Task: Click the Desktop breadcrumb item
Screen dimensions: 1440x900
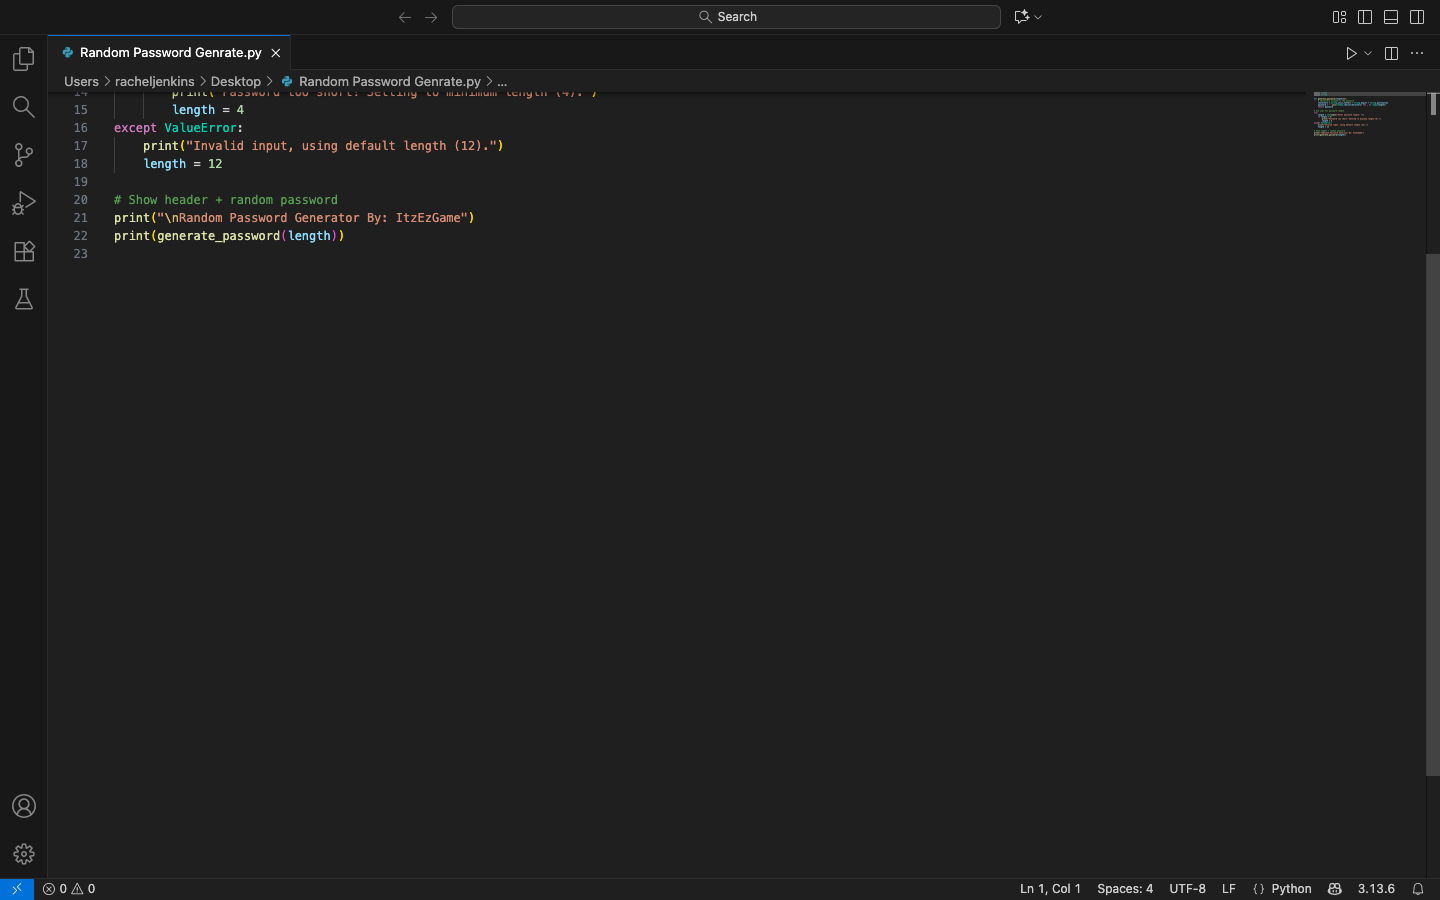Action: point(236,82)
